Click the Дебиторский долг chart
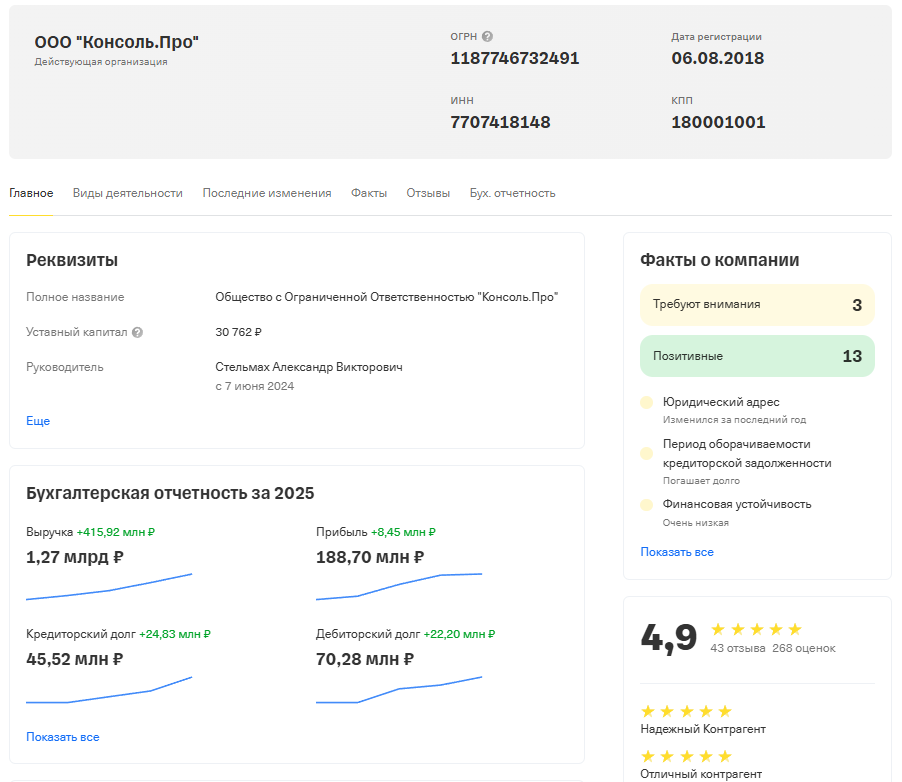Screen dimensions: 902x782 click(x=399, y=690)
